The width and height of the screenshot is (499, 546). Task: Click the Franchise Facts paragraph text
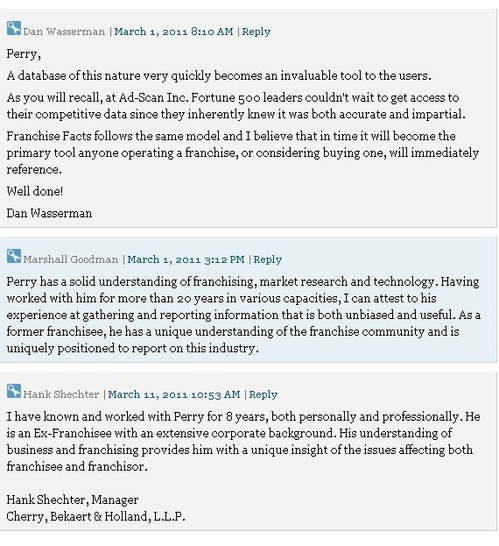[243, 153]
